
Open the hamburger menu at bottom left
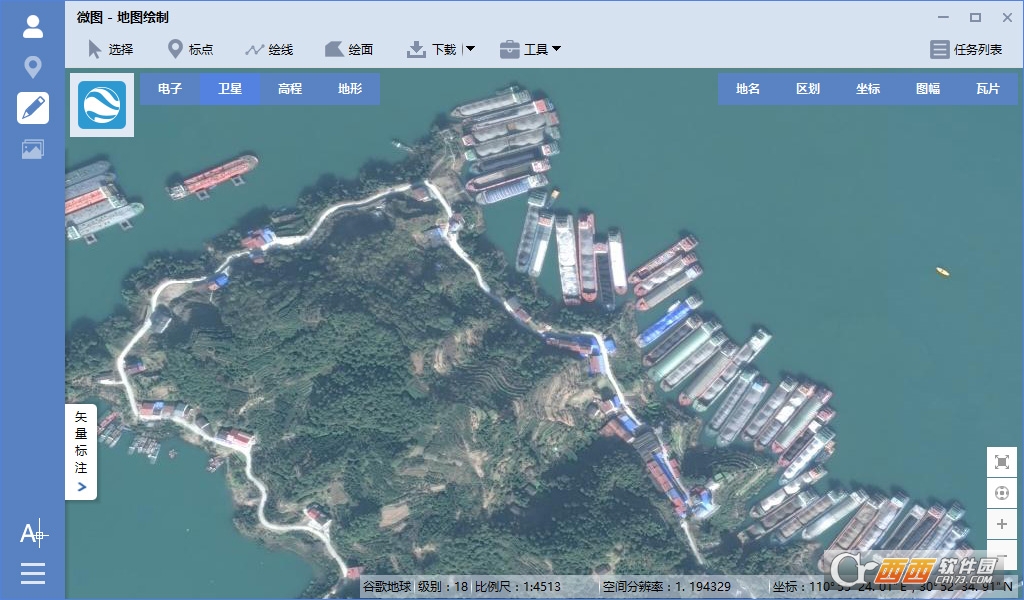point(33,573)
